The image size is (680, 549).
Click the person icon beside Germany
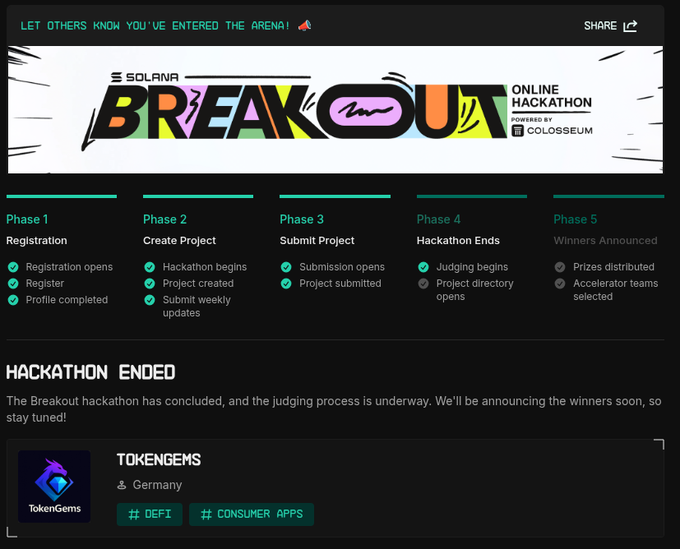click(121, 485)
